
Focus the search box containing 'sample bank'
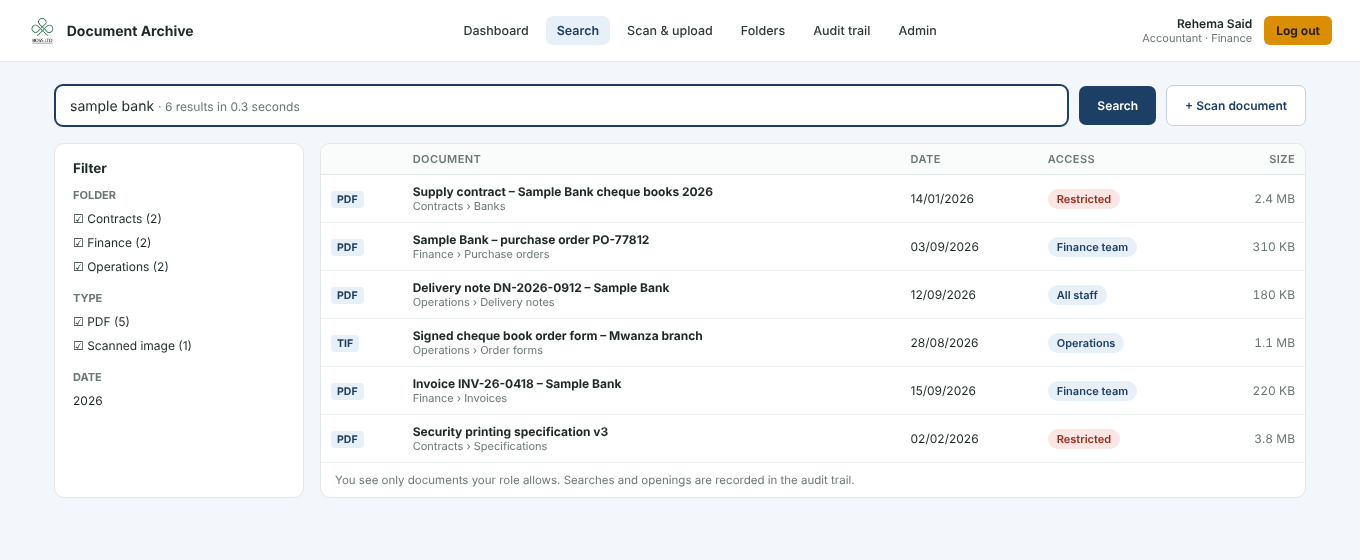(561, 106)
